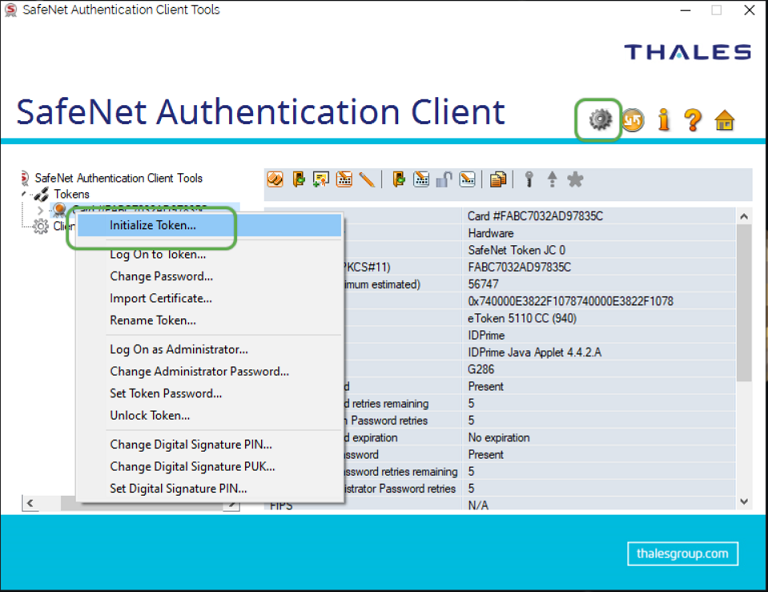Click first Log On to Token toolbar icon
The width and height of the screenshot is (768, 592).
click(298, 179)
